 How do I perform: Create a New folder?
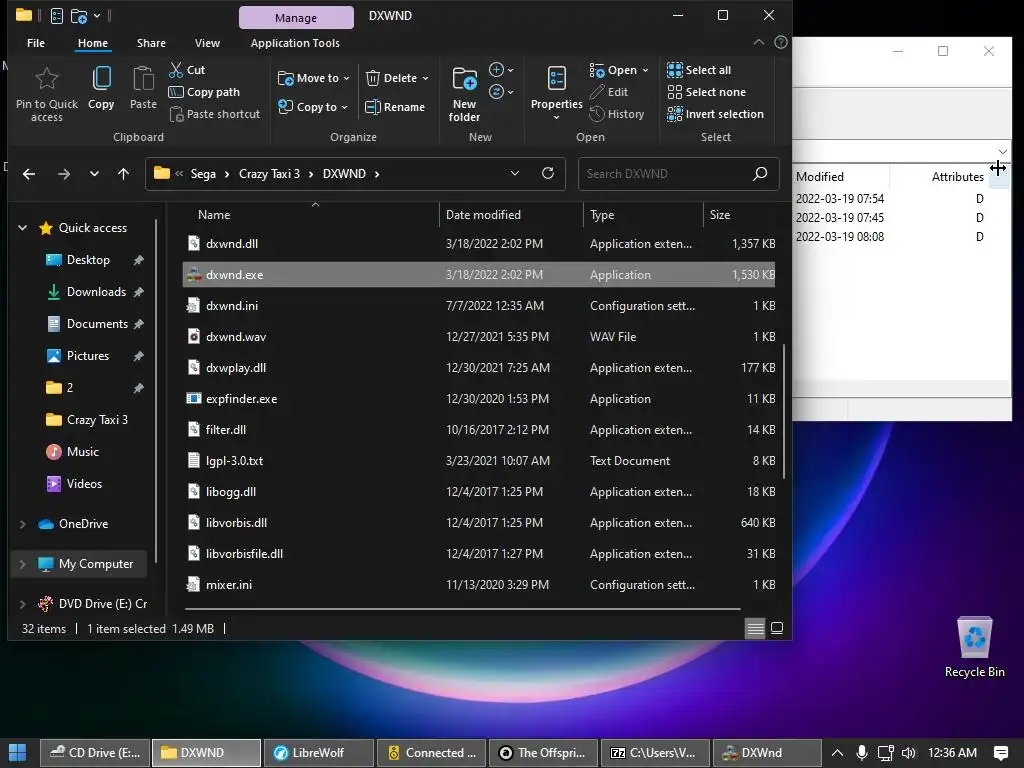464,94
